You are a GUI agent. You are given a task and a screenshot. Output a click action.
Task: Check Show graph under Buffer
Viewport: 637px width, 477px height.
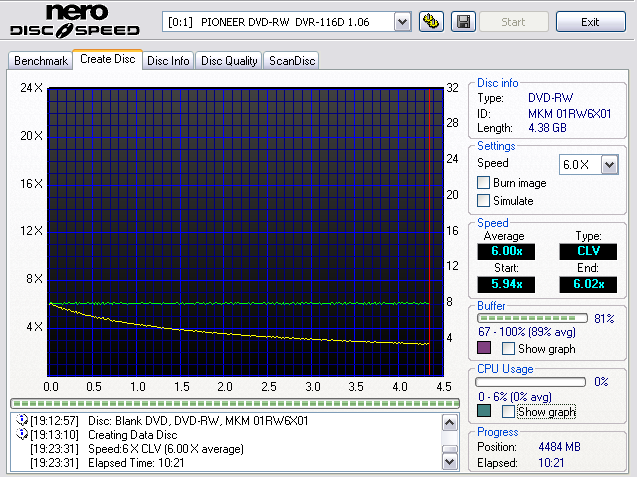[x=509, y=349]
